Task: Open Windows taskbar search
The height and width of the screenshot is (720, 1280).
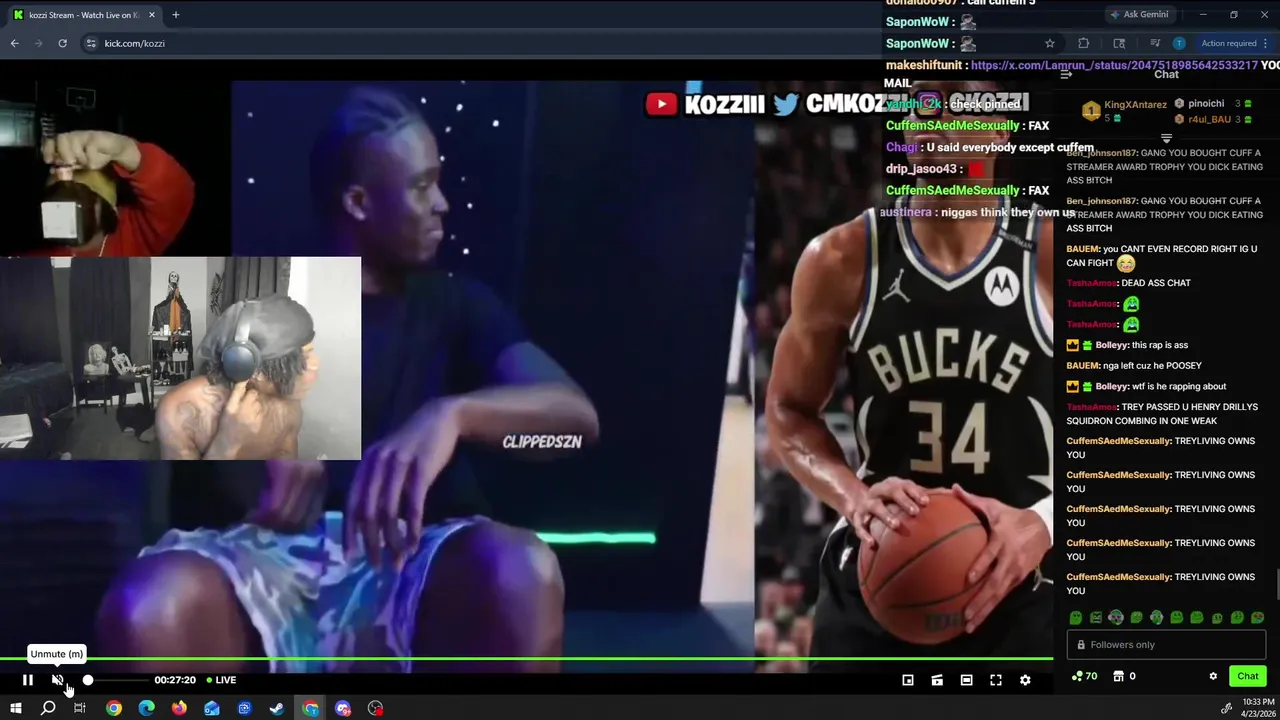Action: 47,708
